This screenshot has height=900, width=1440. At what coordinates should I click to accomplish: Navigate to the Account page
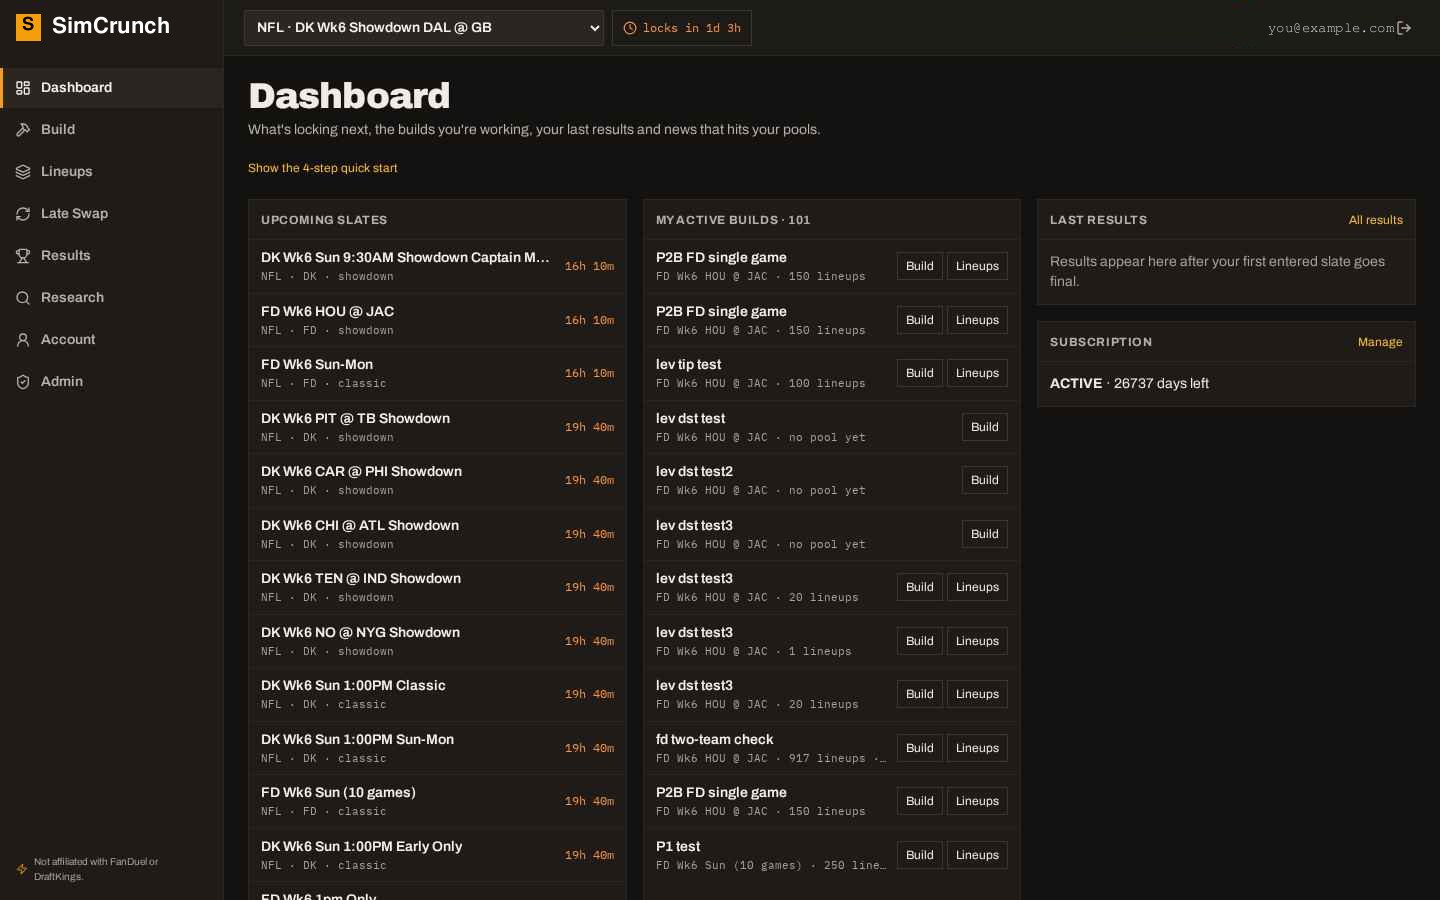(x=112, y=340)
